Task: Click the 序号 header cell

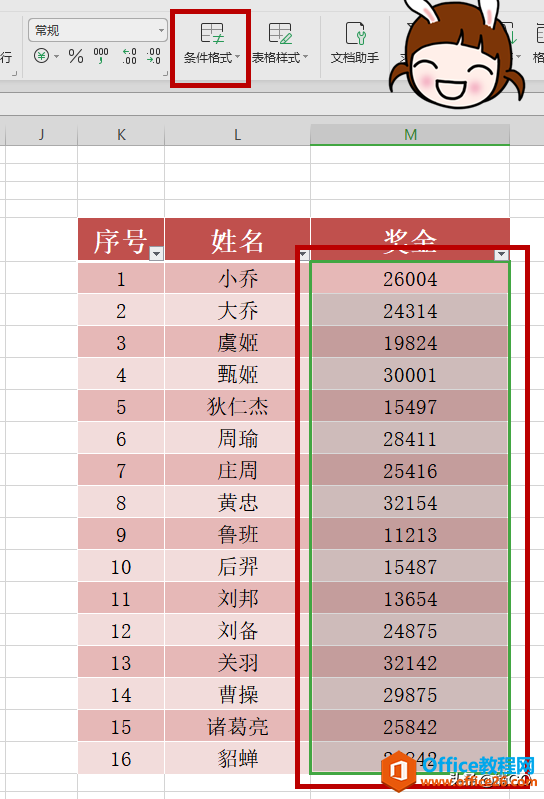Action: [x=121, y=239]
